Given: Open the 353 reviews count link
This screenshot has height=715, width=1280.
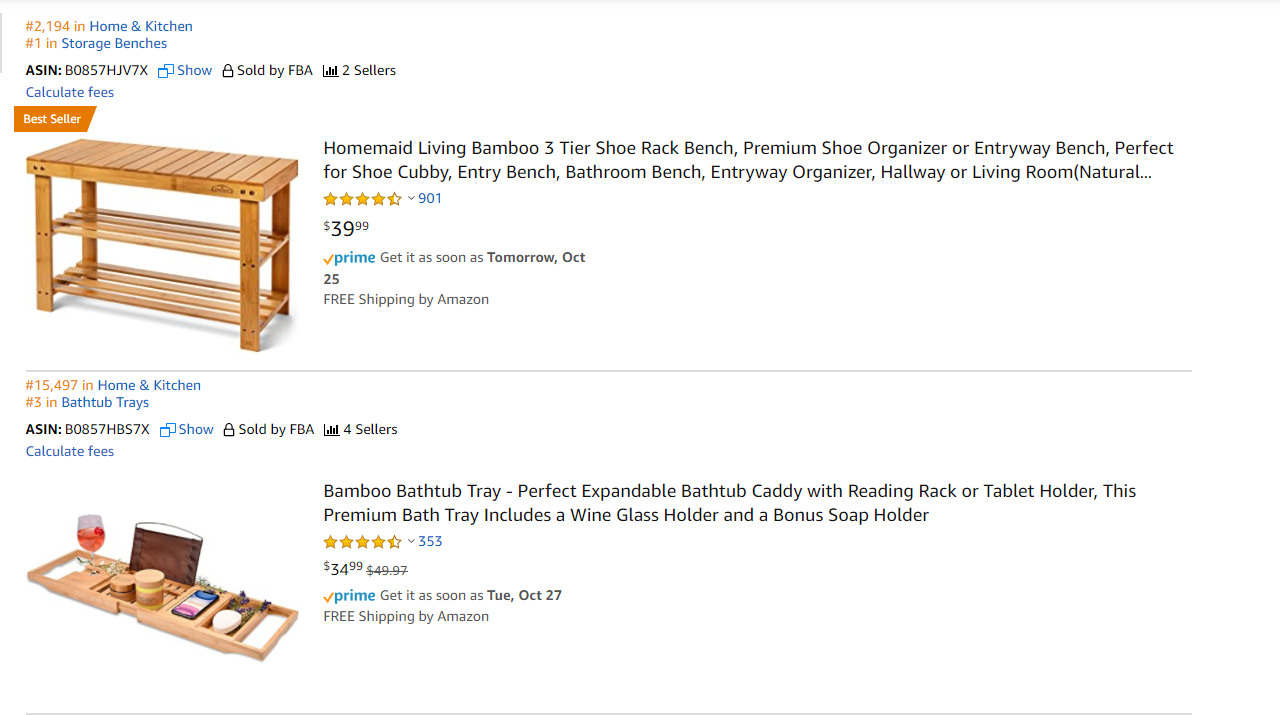Looking at the screenshot, I should (430, 542).
